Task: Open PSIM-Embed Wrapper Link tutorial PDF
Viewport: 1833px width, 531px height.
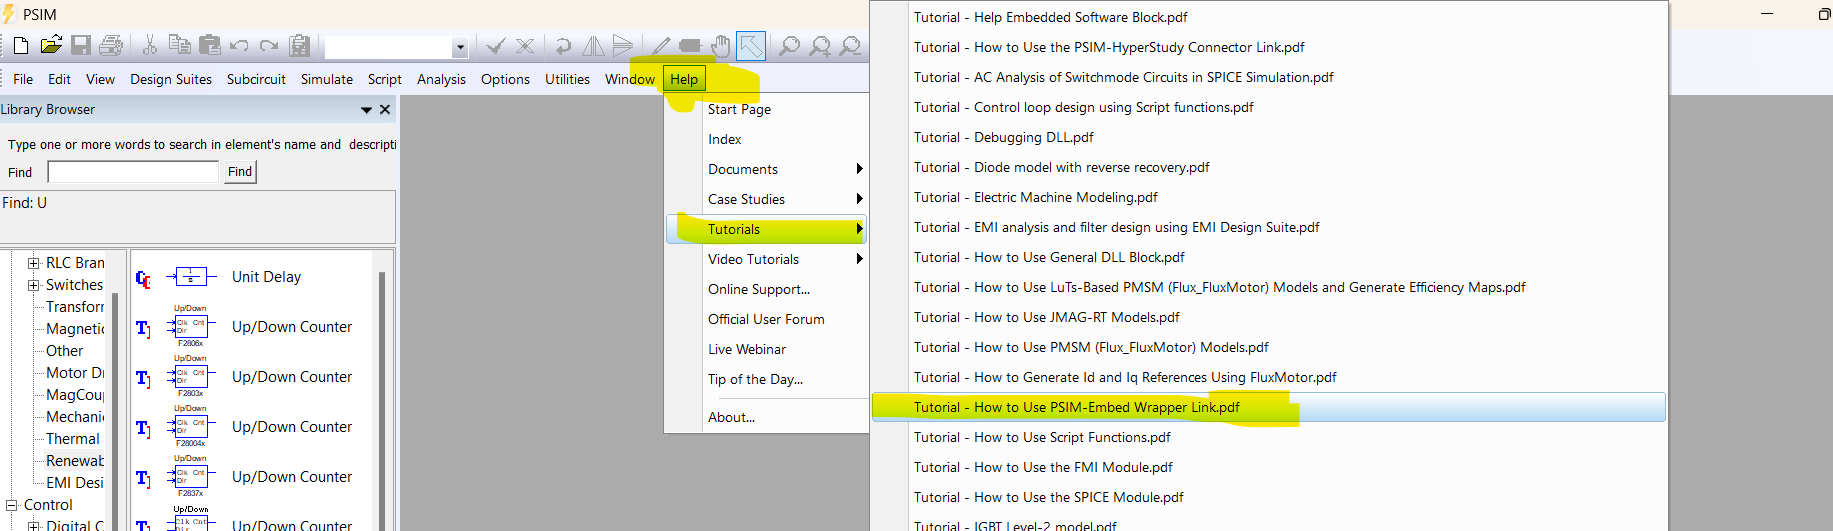Action: 1269,407
